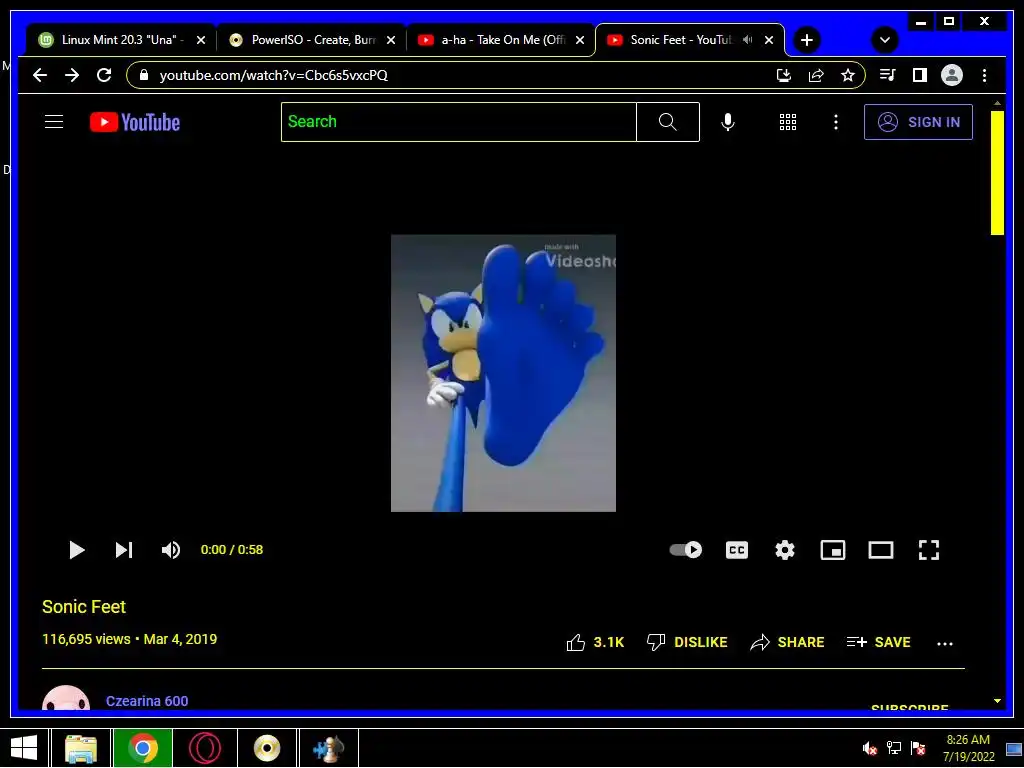
Task: Click the muted volume tray icon
Action: tap(869, 748)
